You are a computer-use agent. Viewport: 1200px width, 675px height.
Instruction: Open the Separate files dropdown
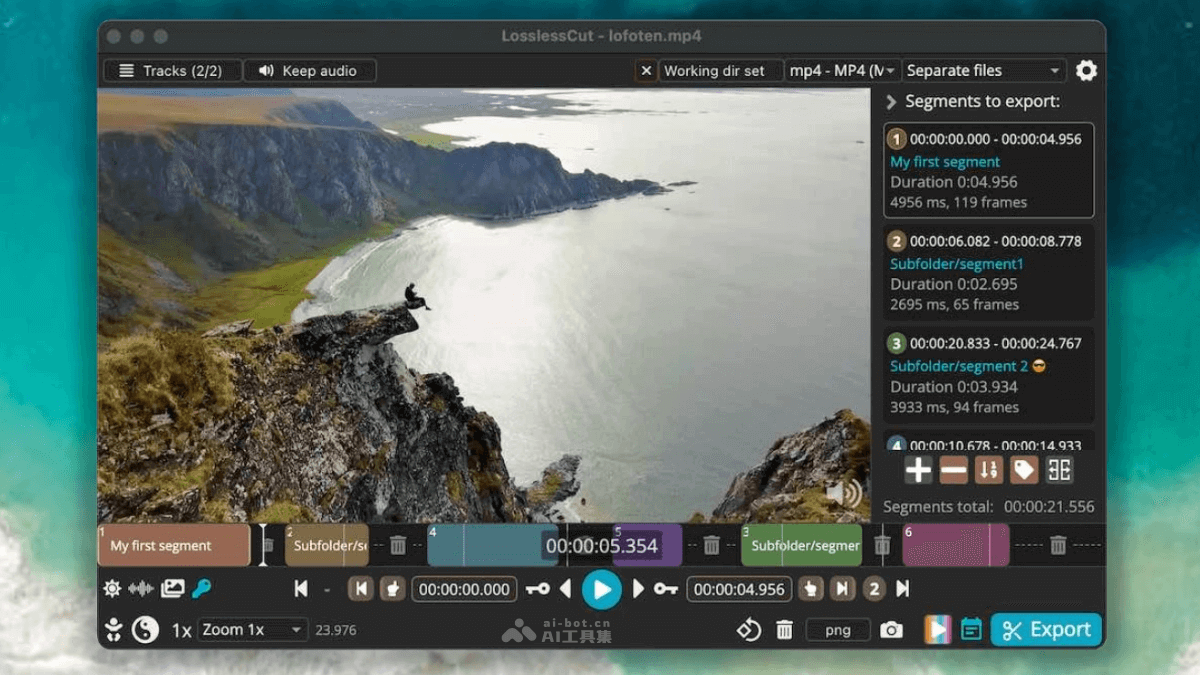pyautogui.click(x=983, y=71)
